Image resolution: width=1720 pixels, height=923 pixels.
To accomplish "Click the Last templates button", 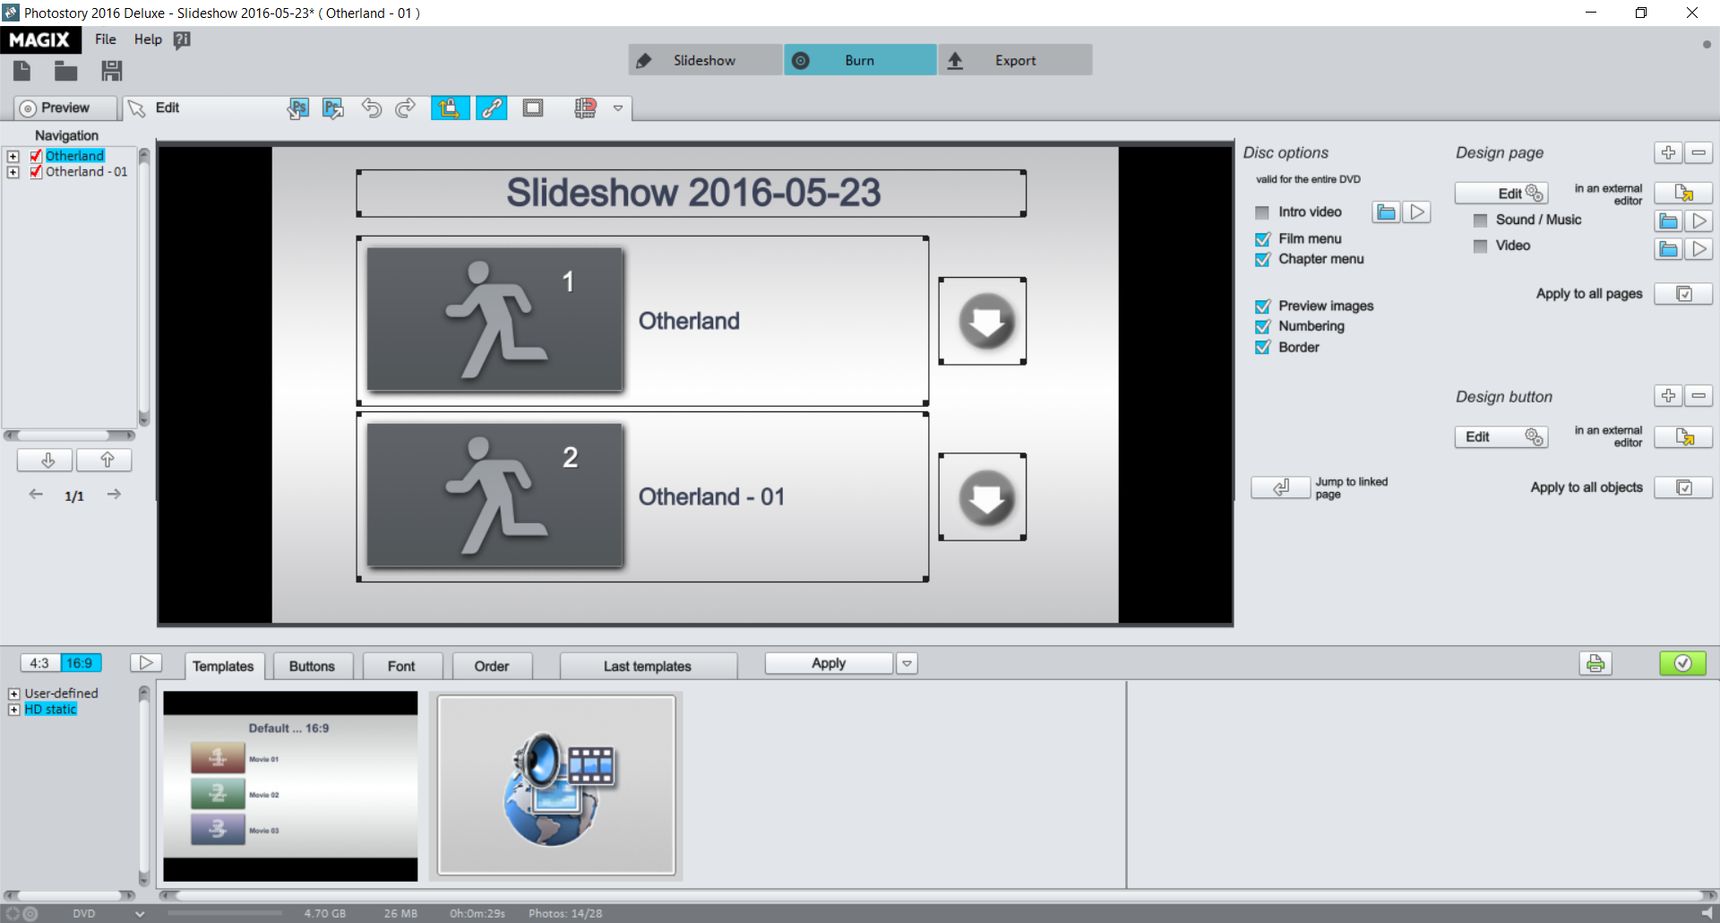I will tap(648, 666).
